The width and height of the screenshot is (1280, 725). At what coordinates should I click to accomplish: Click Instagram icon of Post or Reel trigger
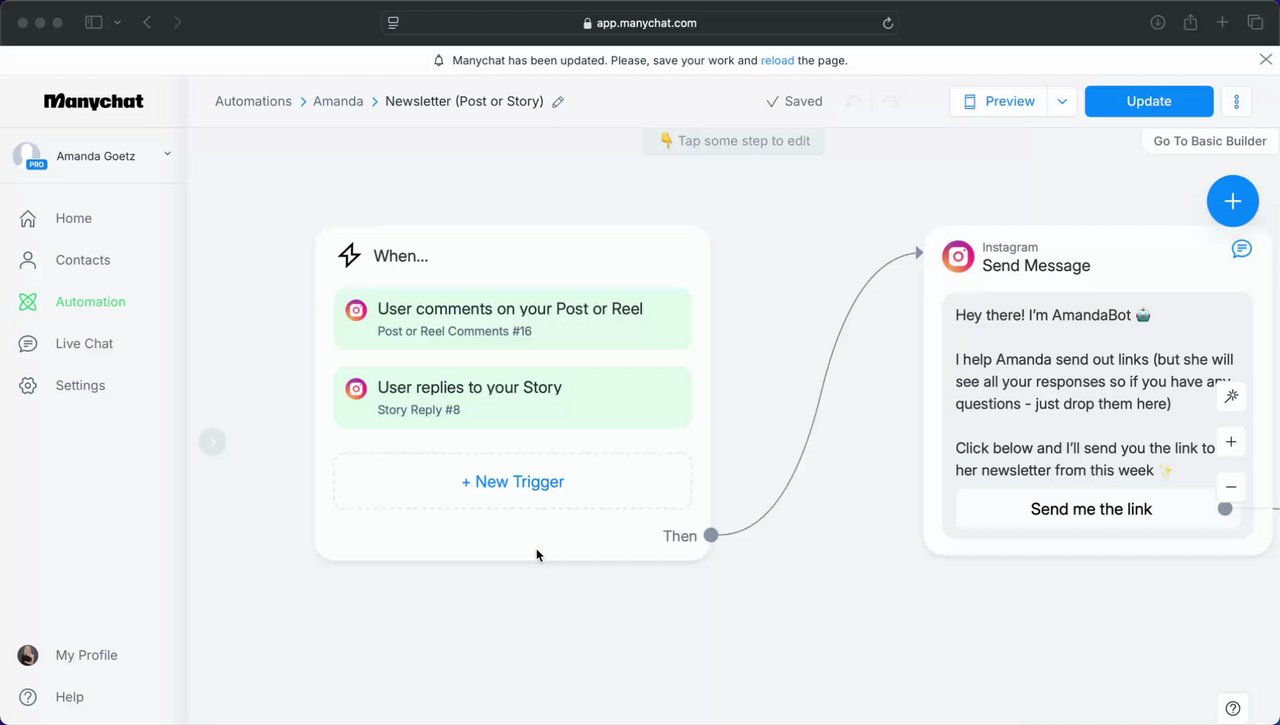(x=356, y=310)
